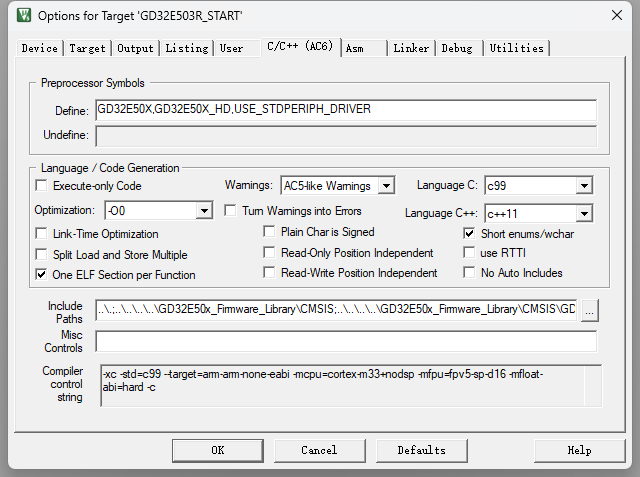The image size is (640, 477).
Task: Confirm settings with OK button
Action: tap(218, 450)
